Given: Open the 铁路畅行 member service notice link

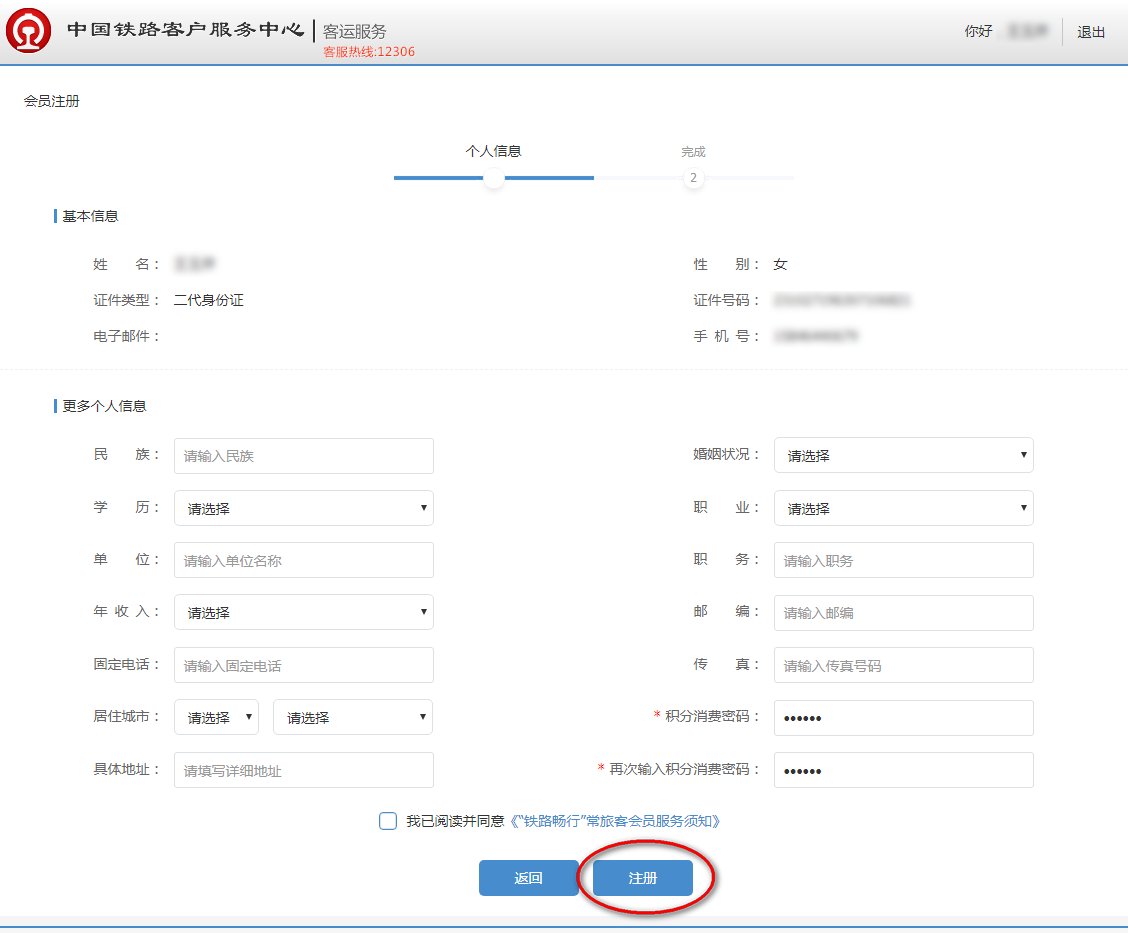Looking at the screenshot, I should 614,821.
